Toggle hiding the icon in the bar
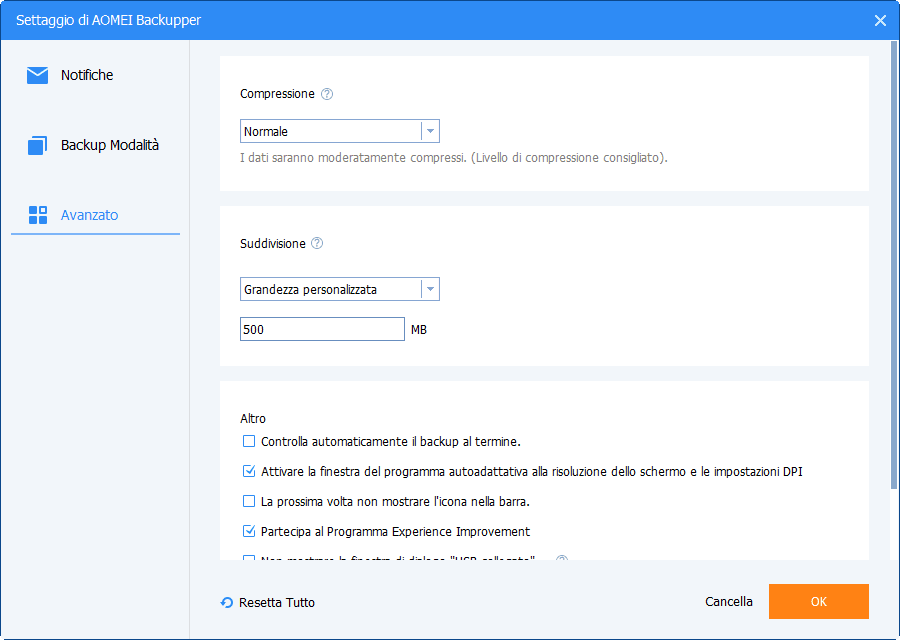Screen dimensions: 900x640 249,501
